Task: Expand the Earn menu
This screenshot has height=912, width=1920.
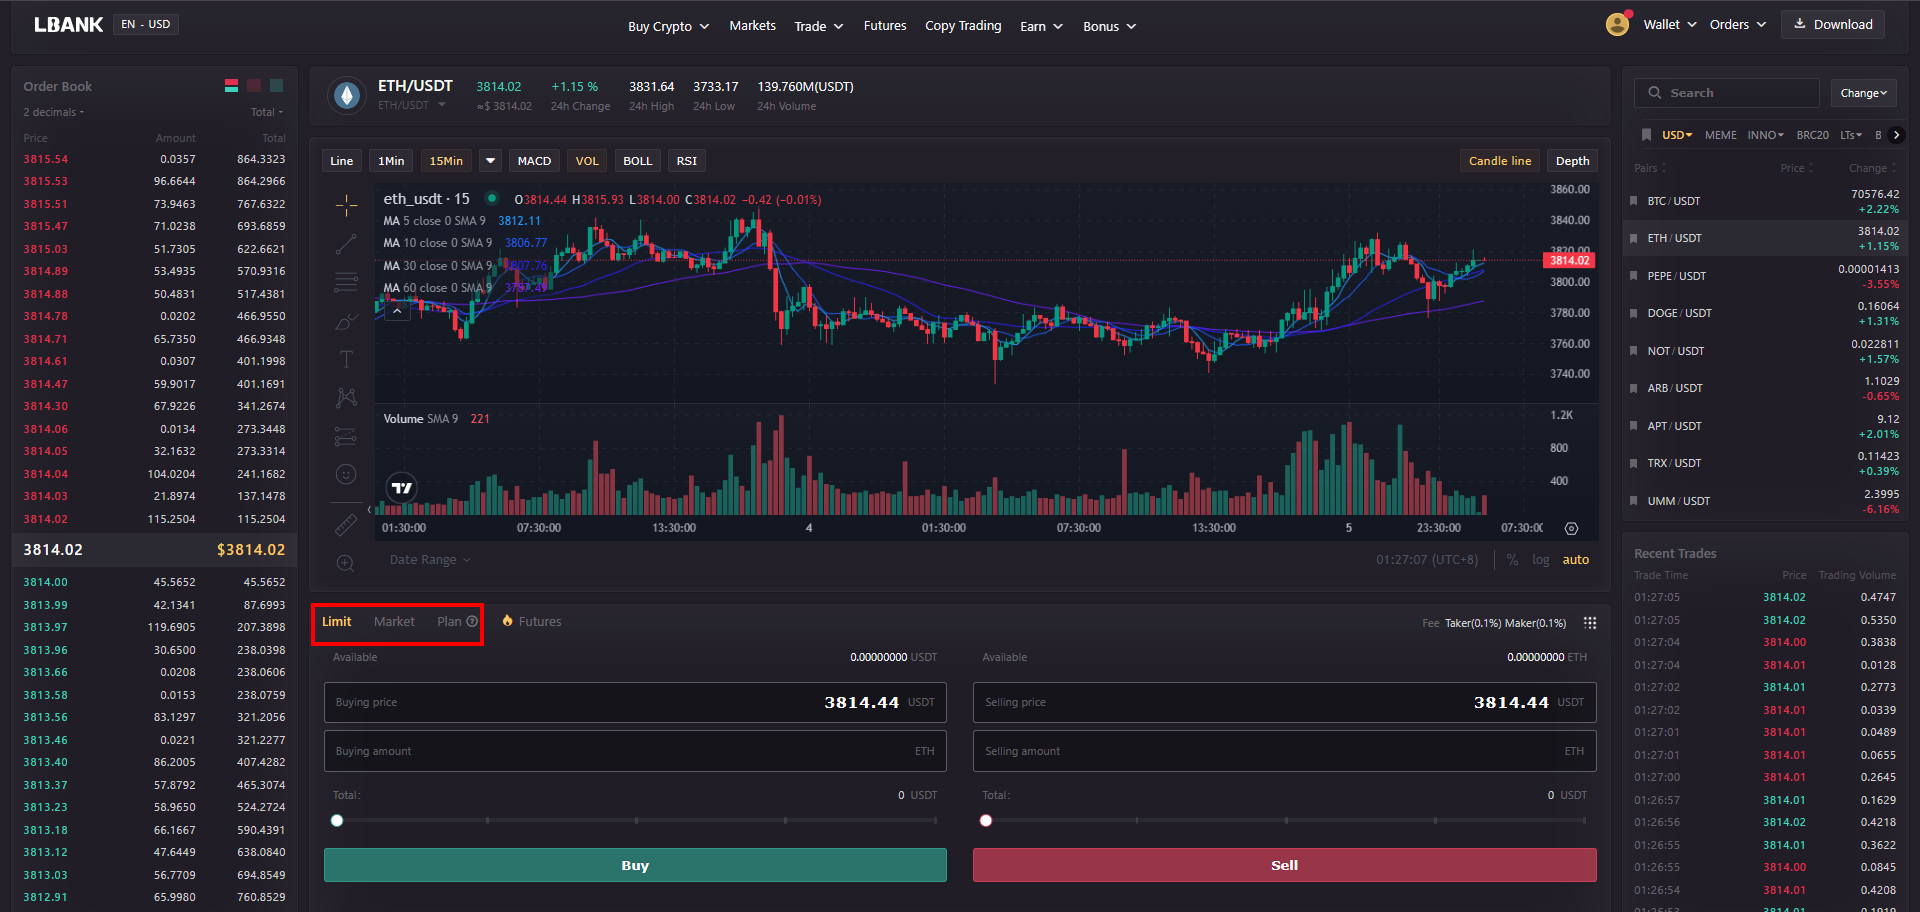Action: point(1041,26)
